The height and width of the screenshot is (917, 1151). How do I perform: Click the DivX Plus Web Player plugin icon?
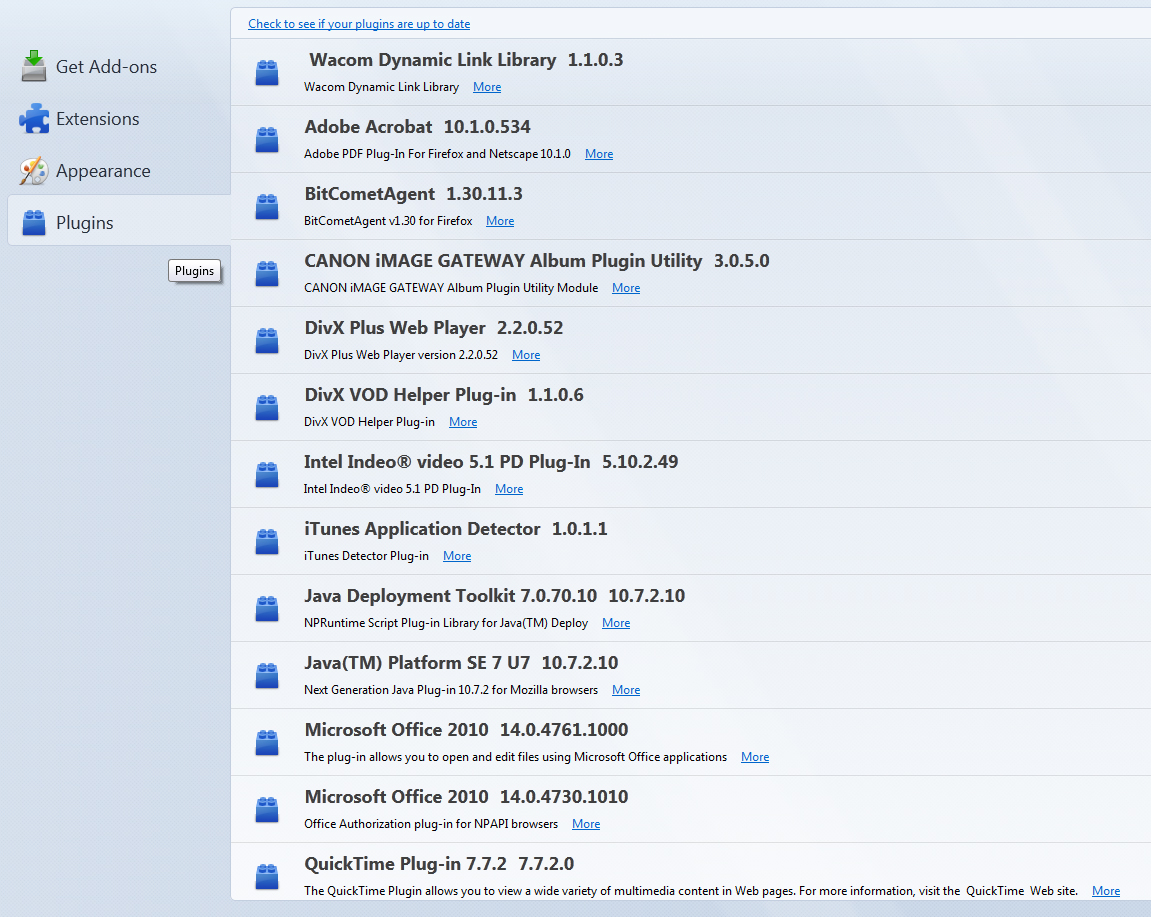tap(266, 341)
